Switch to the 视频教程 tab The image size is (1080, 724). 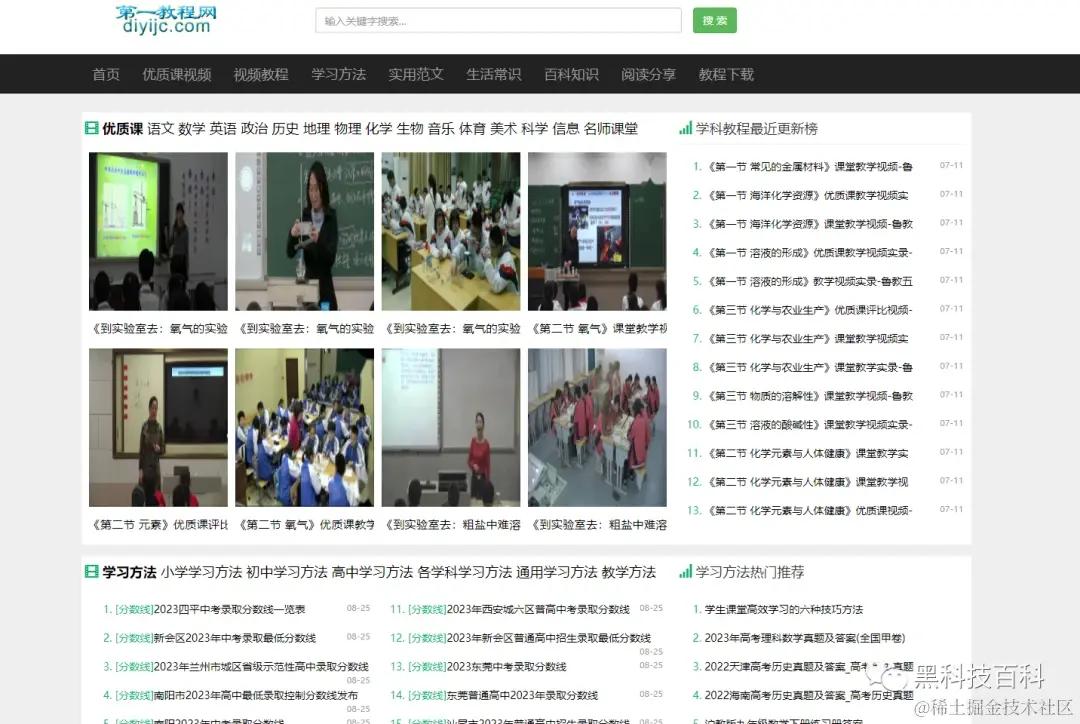click(260, 73)
